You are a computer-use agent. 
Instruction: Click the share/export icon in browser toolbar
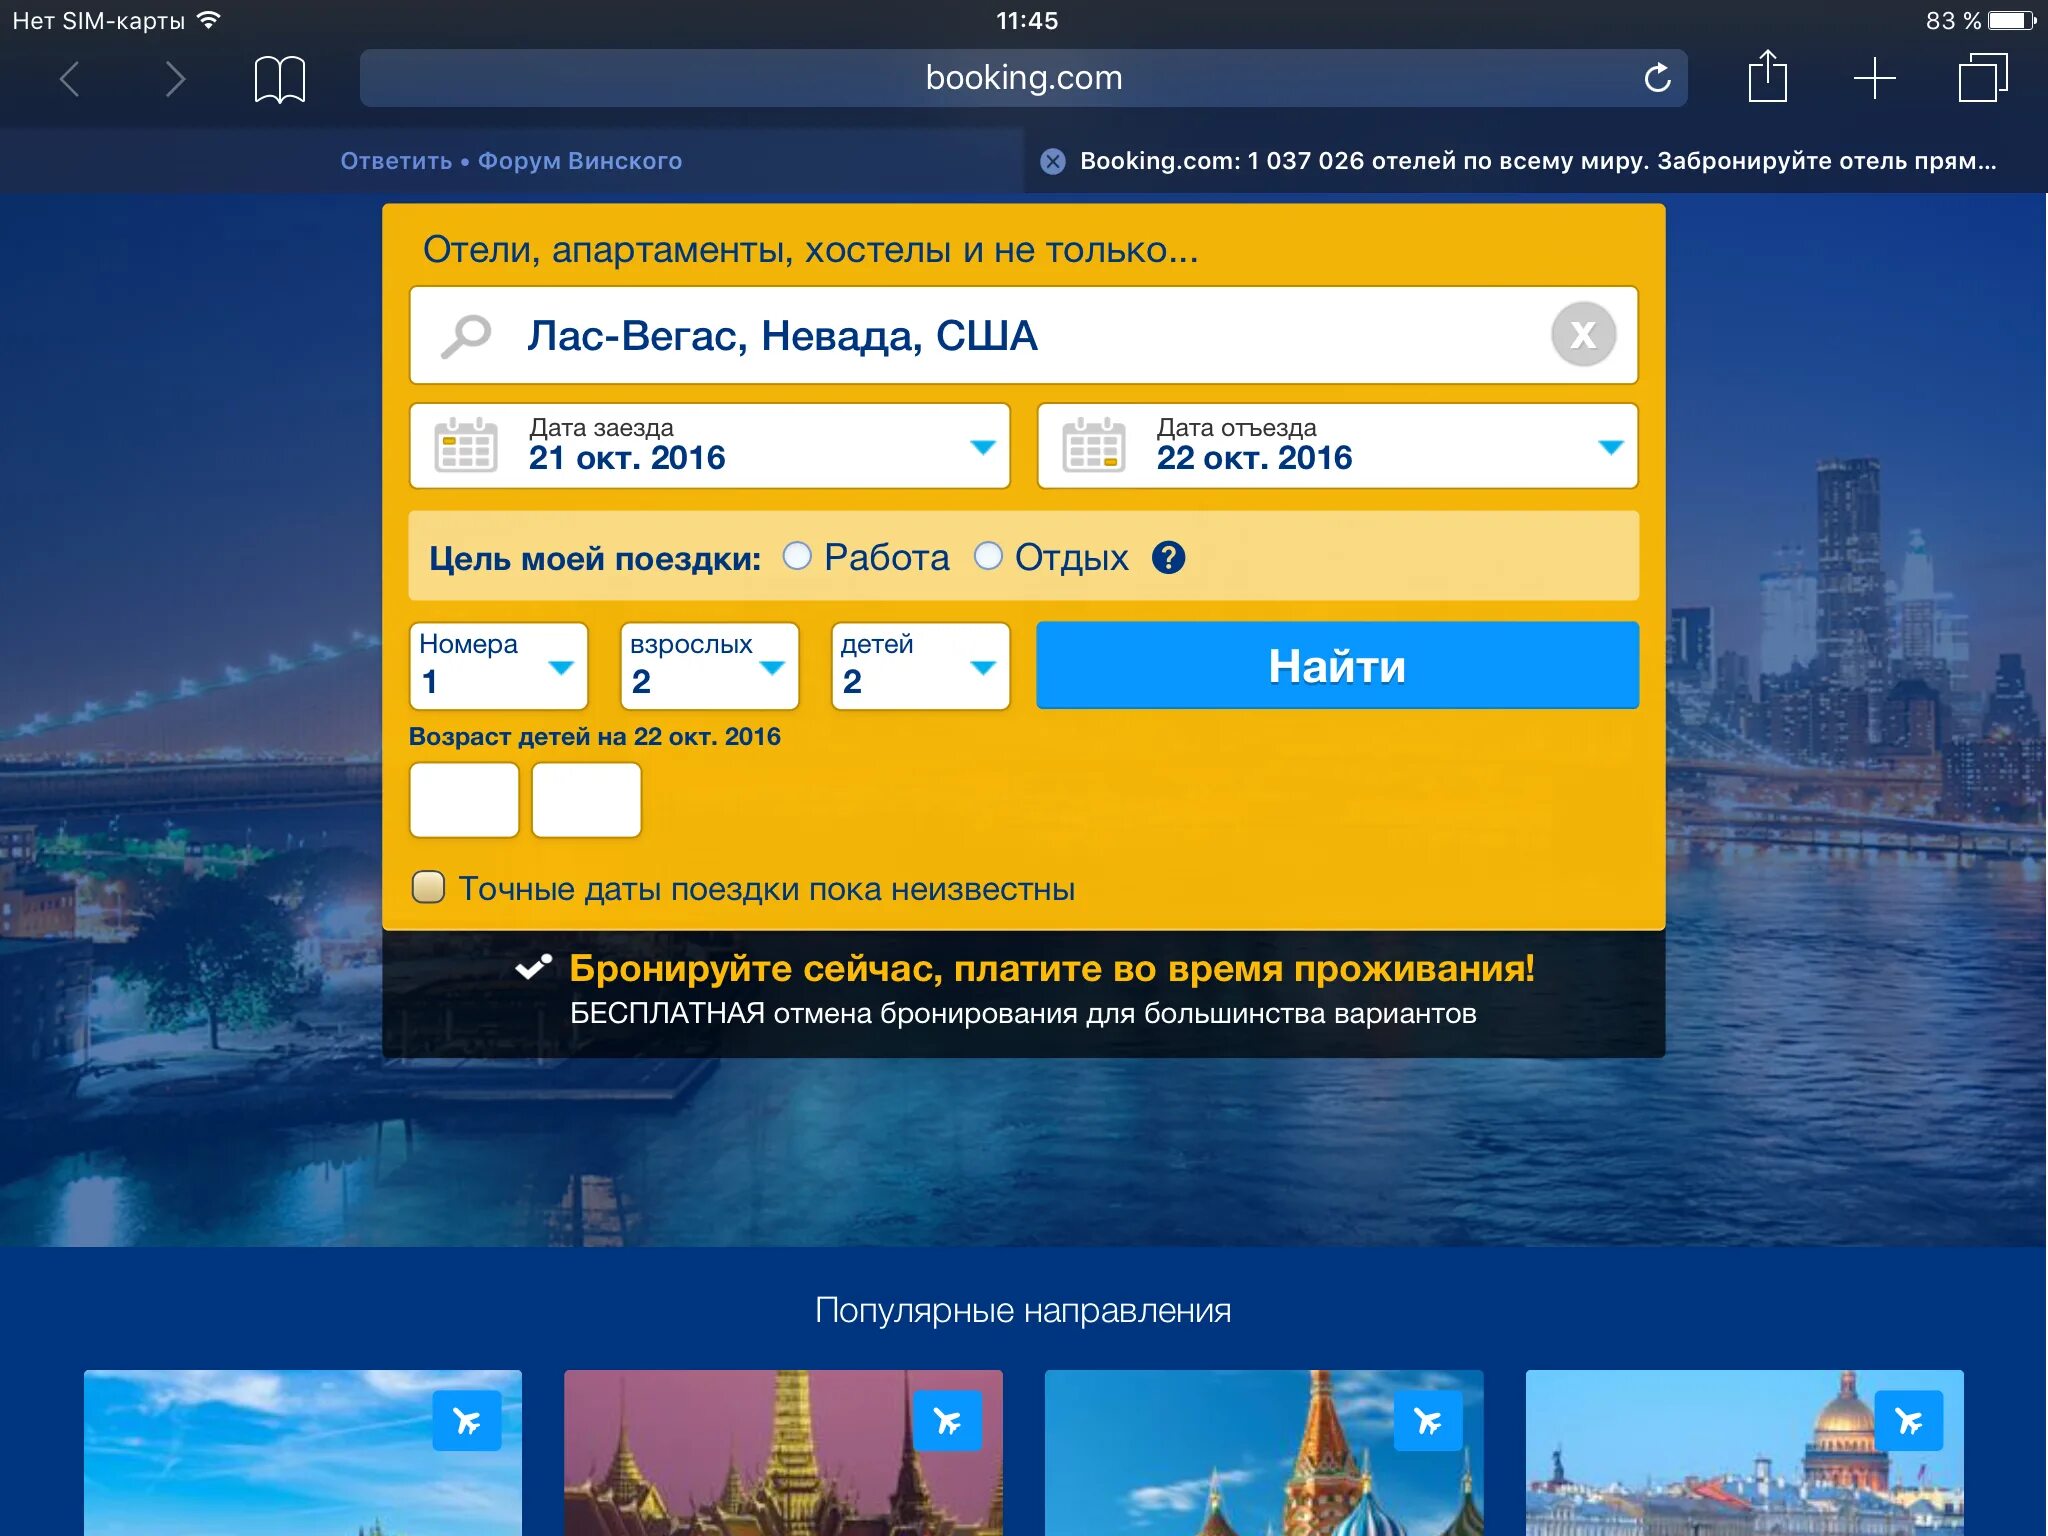pos(1769,76)
